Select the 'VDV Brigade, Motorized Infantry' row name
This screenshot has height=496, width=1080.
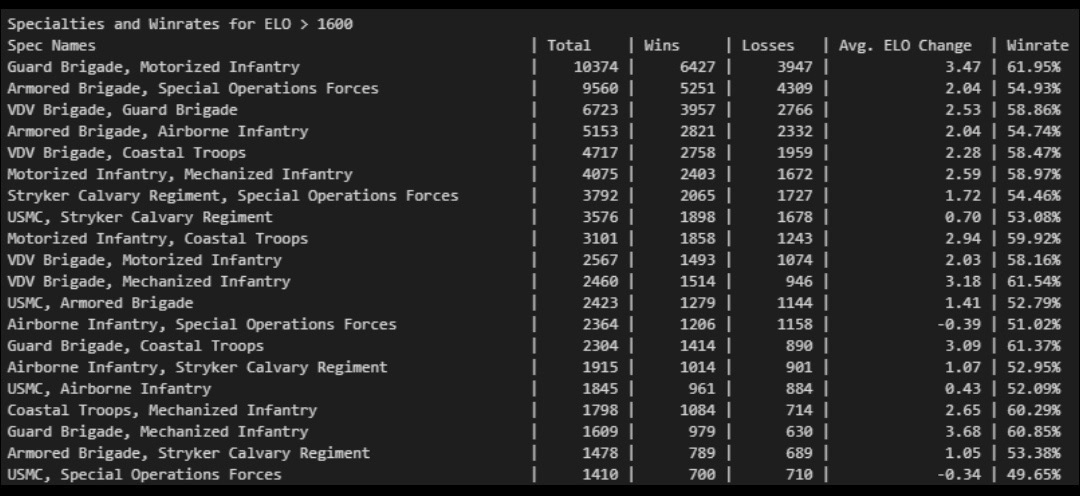click(145, 260)
